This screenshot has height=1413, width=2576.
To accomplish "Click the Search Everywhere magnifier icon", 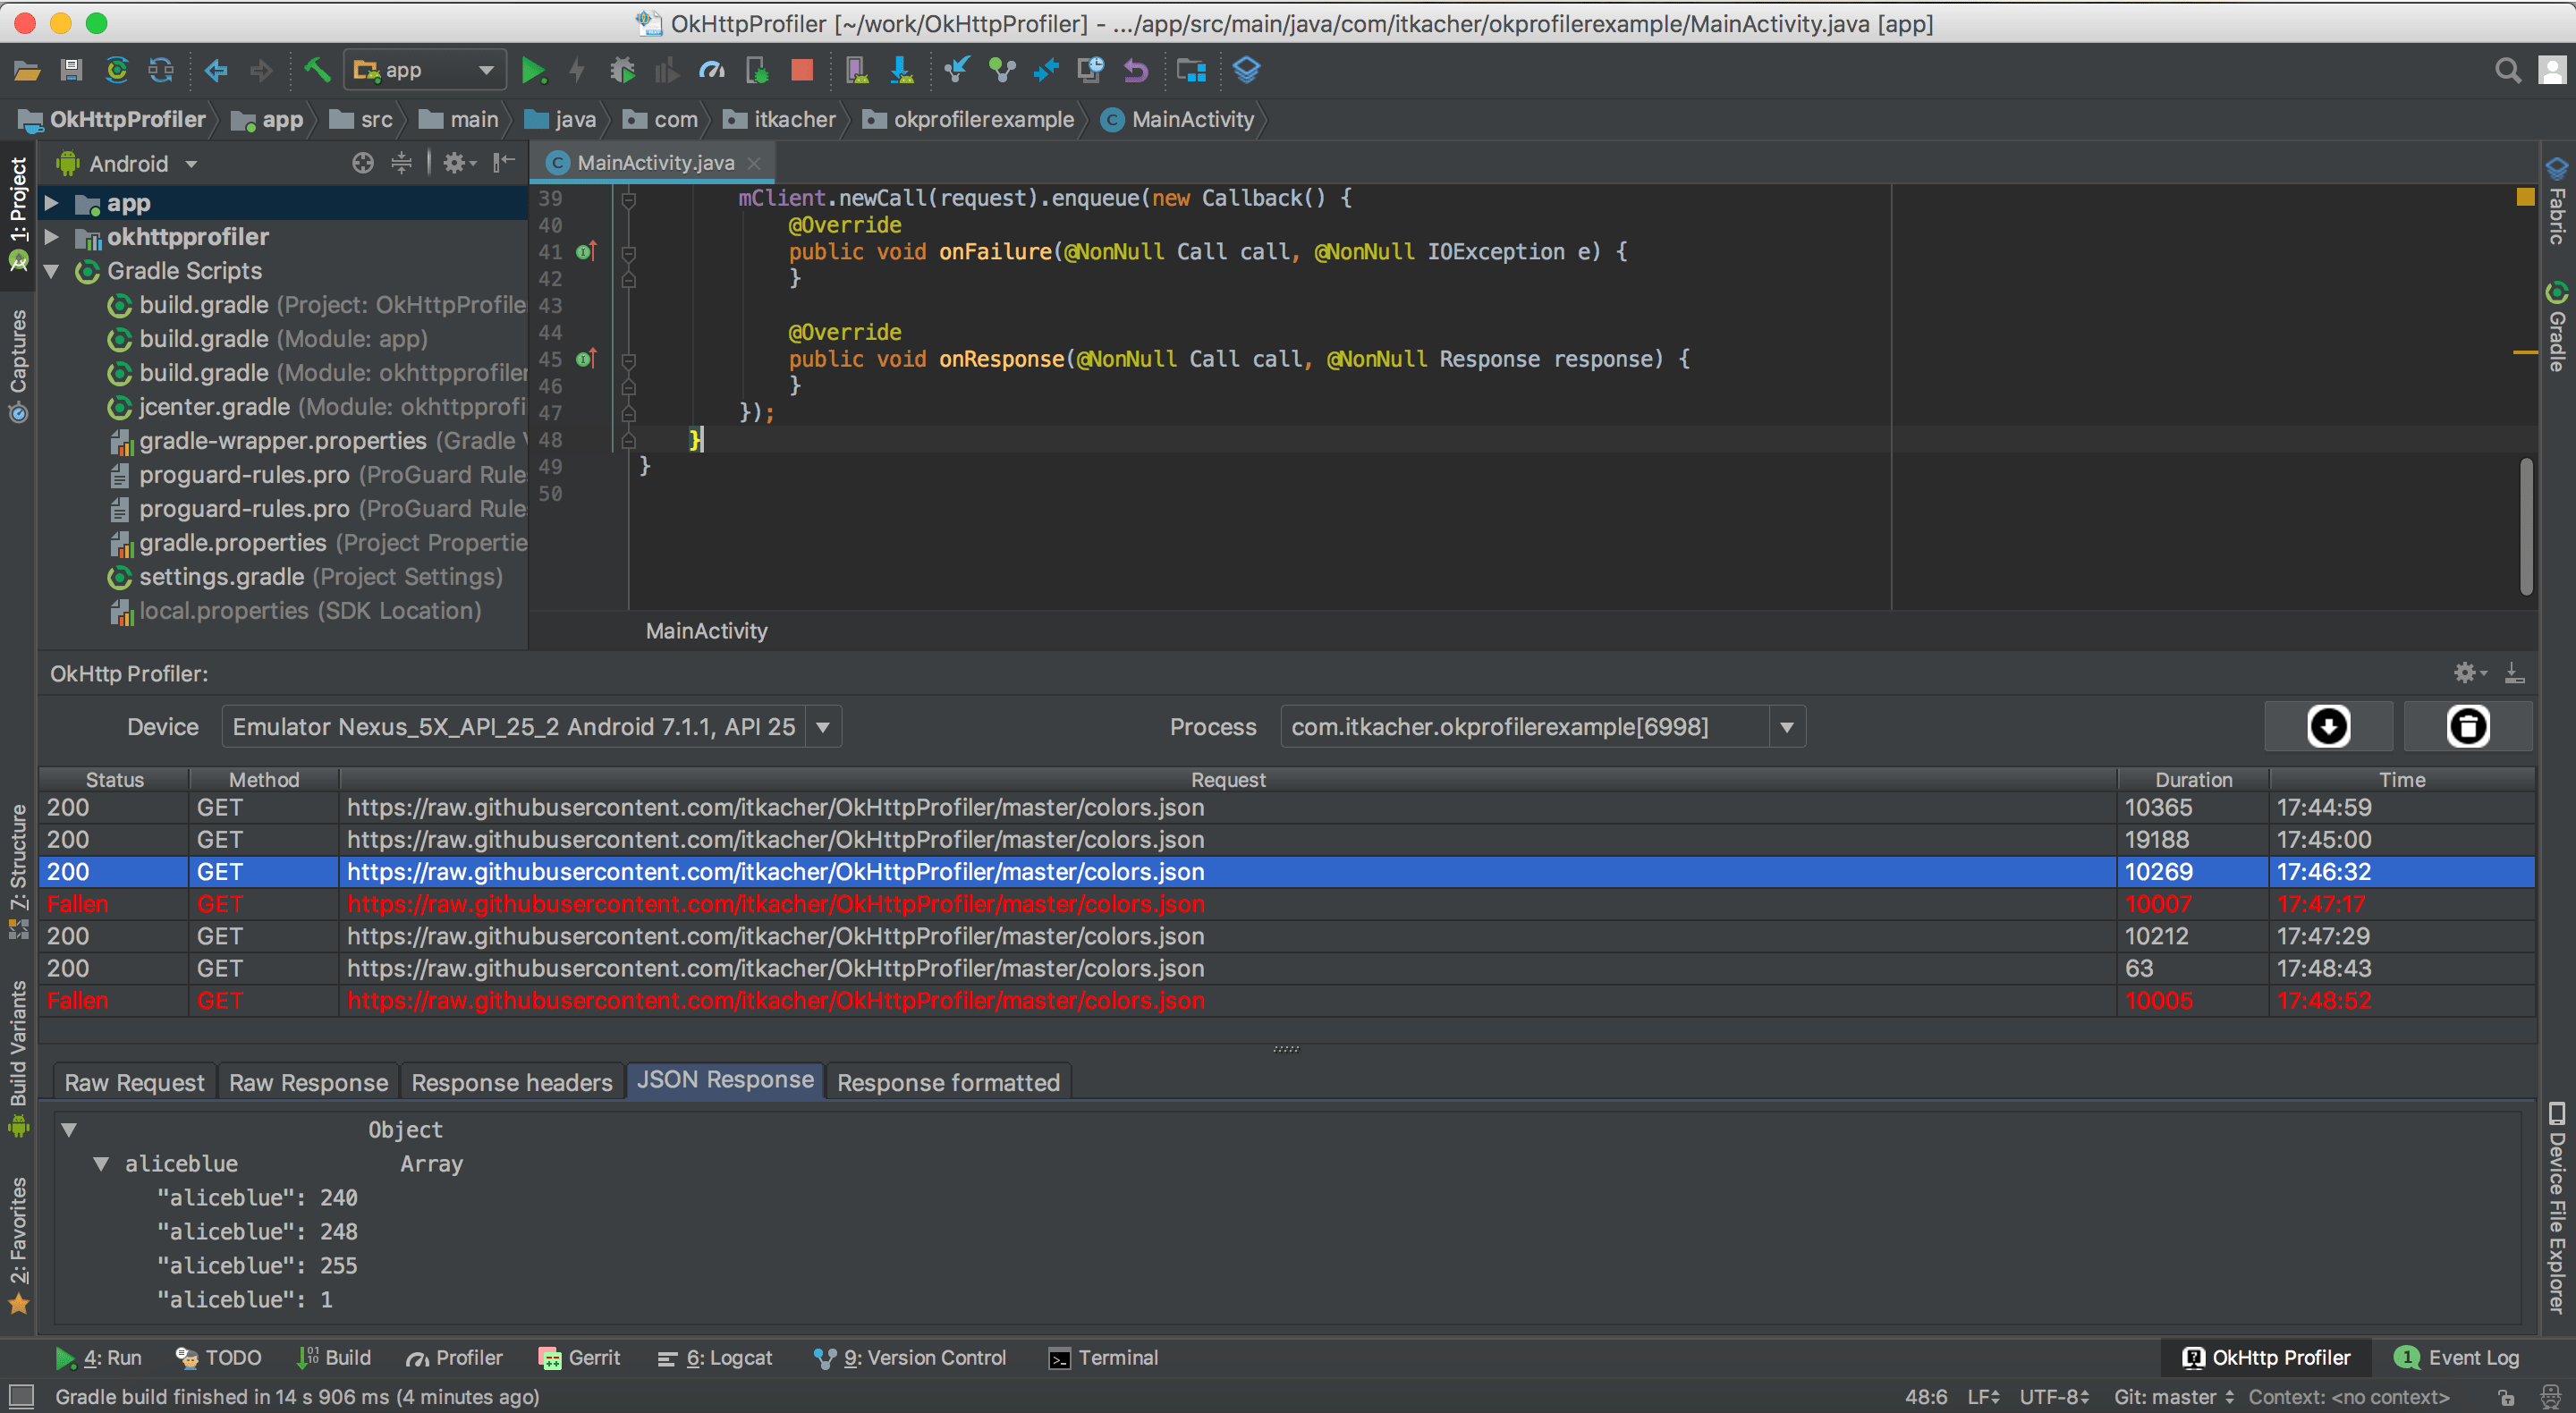I will tap(2507, 70).
